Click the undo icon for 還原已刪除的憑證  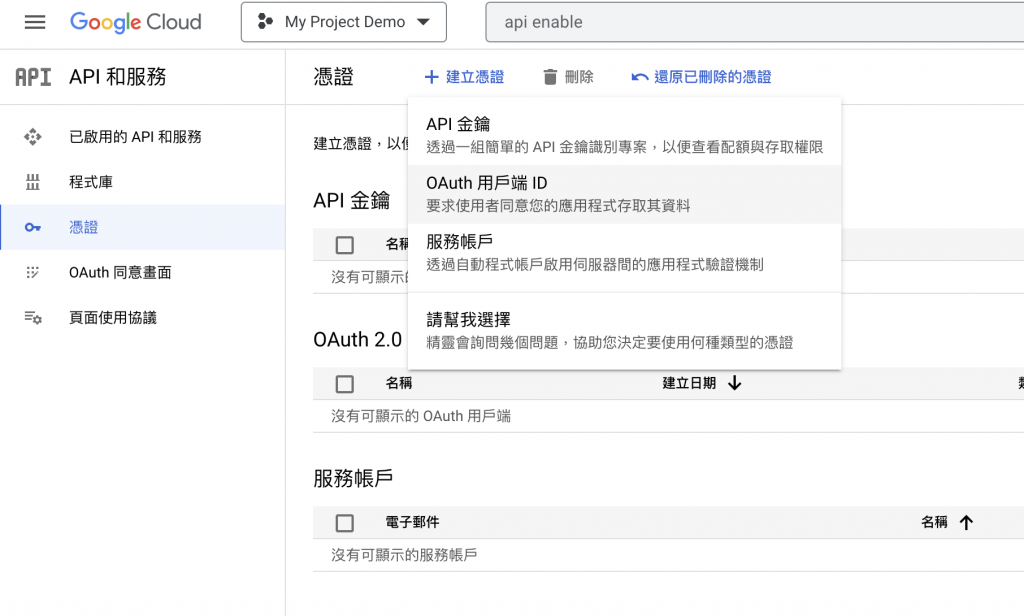640,77
